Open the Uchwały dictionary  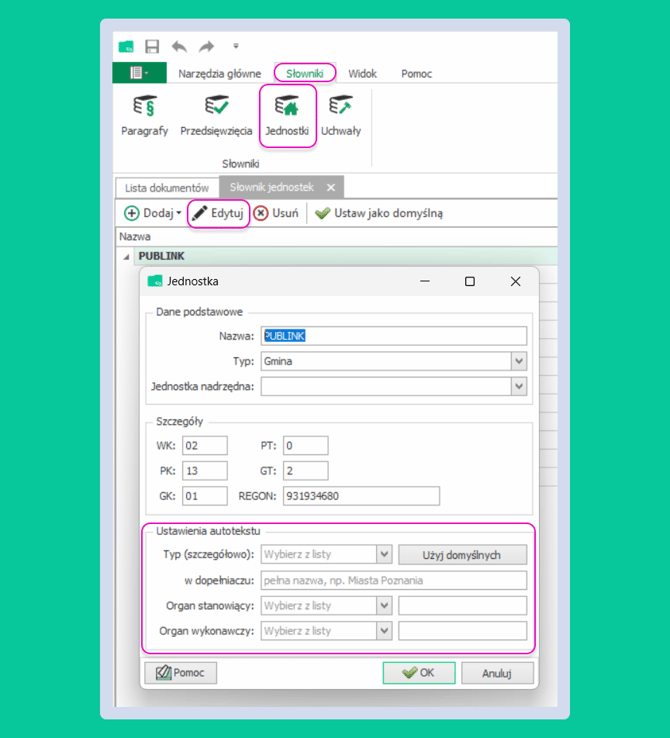click(341, 115)
